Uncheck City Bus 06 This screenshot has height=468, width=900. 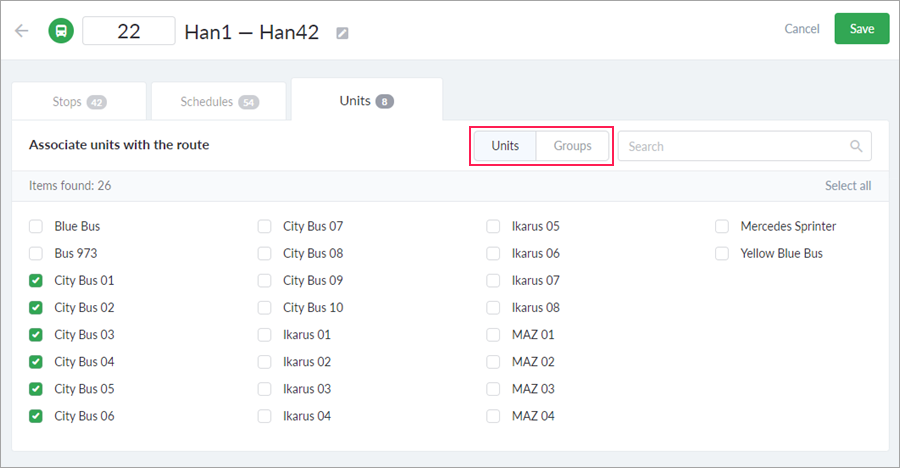[36, 416]
